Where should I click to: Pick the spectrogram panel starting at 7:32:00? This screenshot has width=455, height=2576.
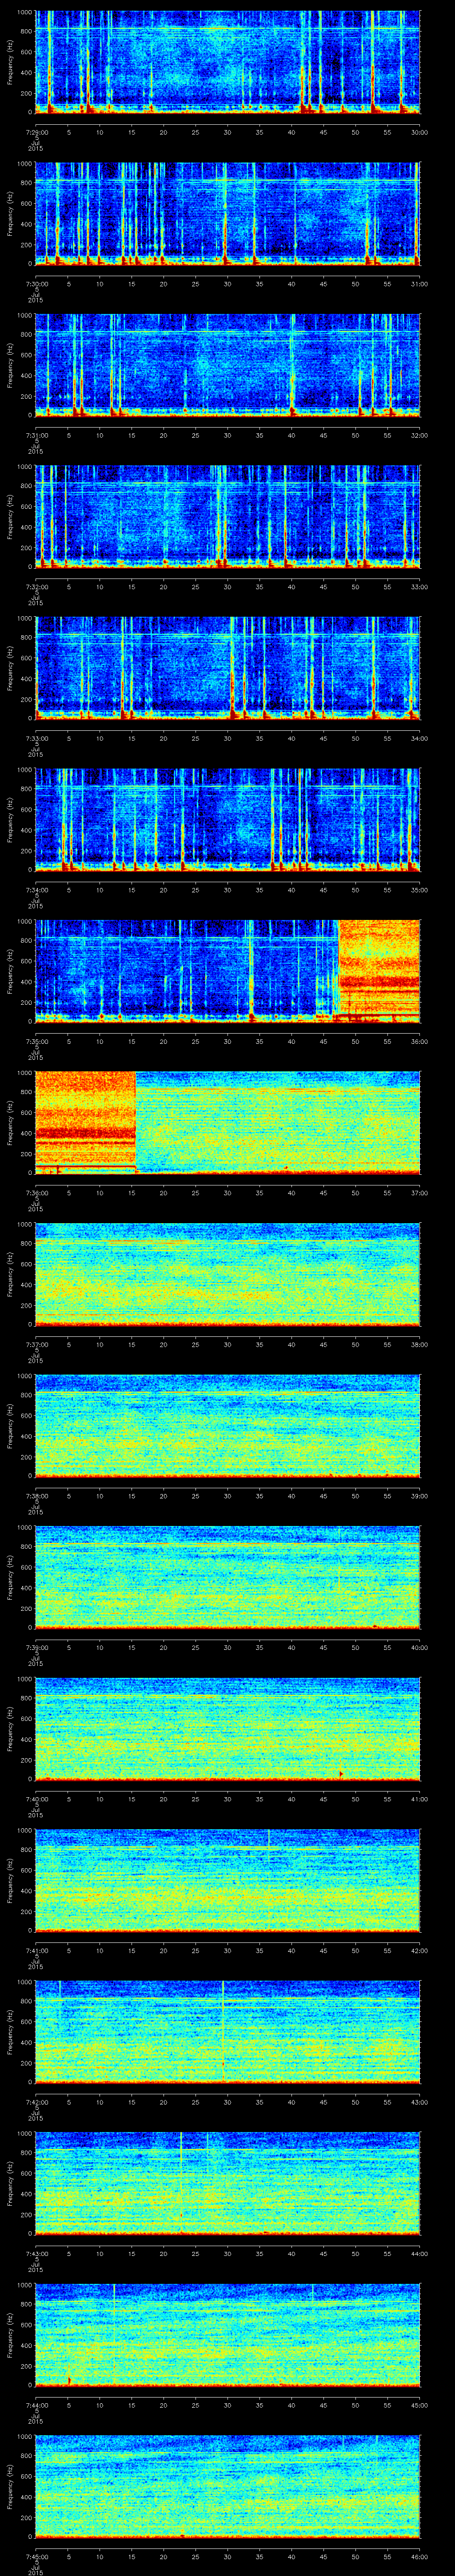(x=228, y=517)
